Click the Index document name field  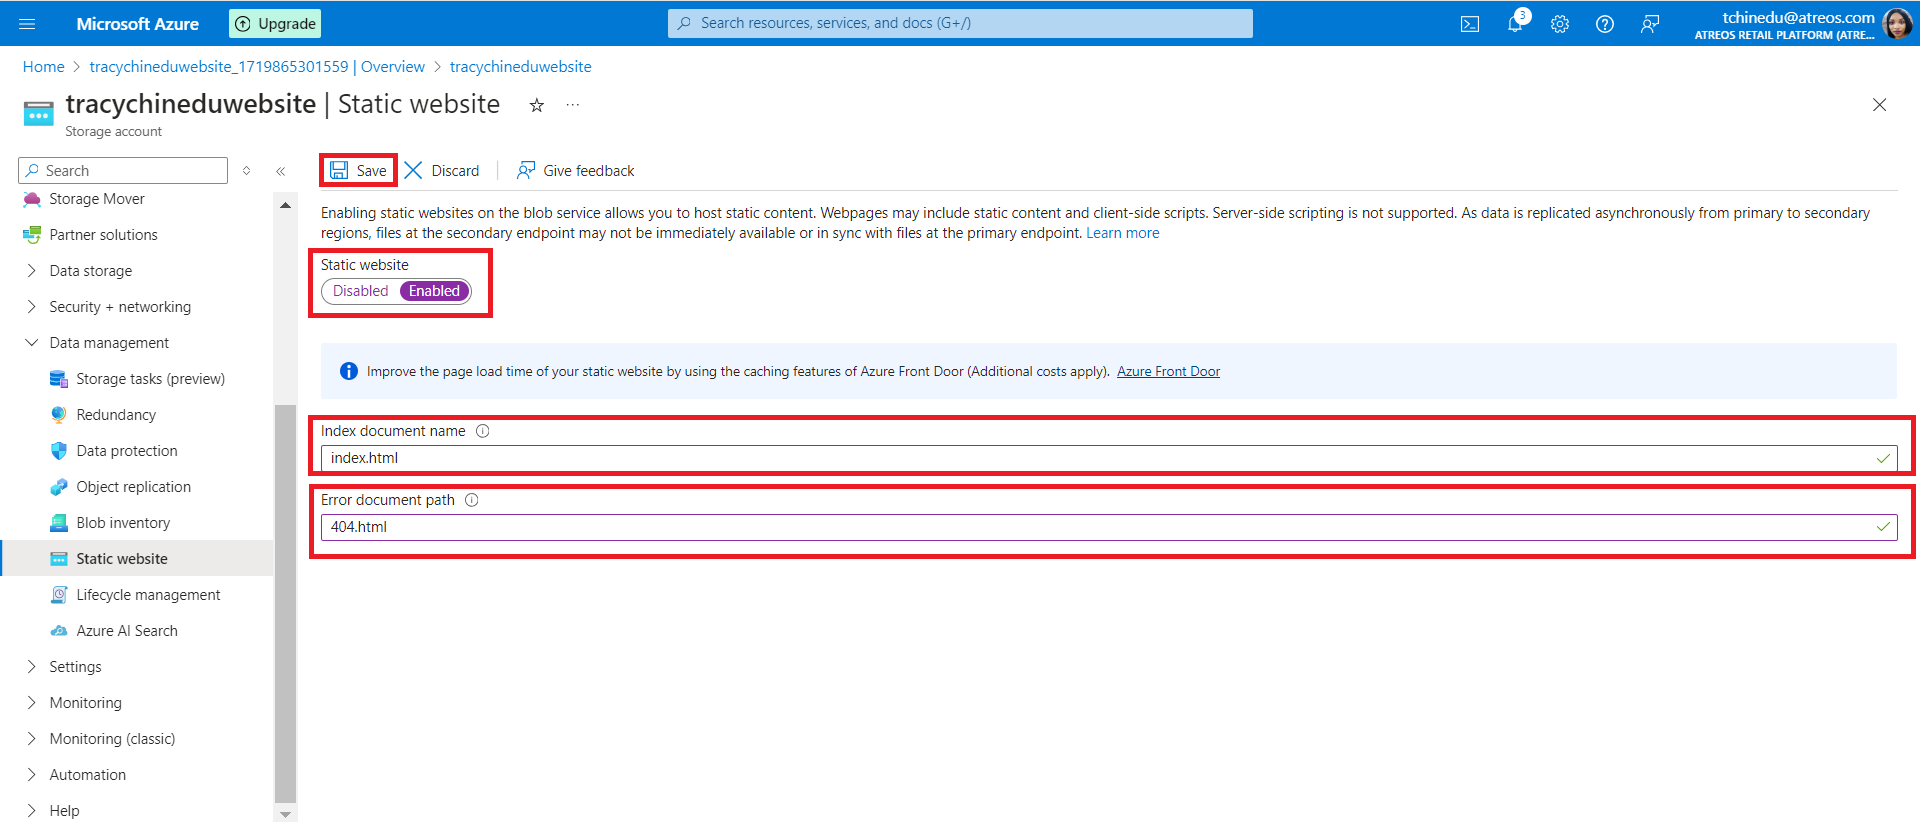click(x=1109, y=458)
